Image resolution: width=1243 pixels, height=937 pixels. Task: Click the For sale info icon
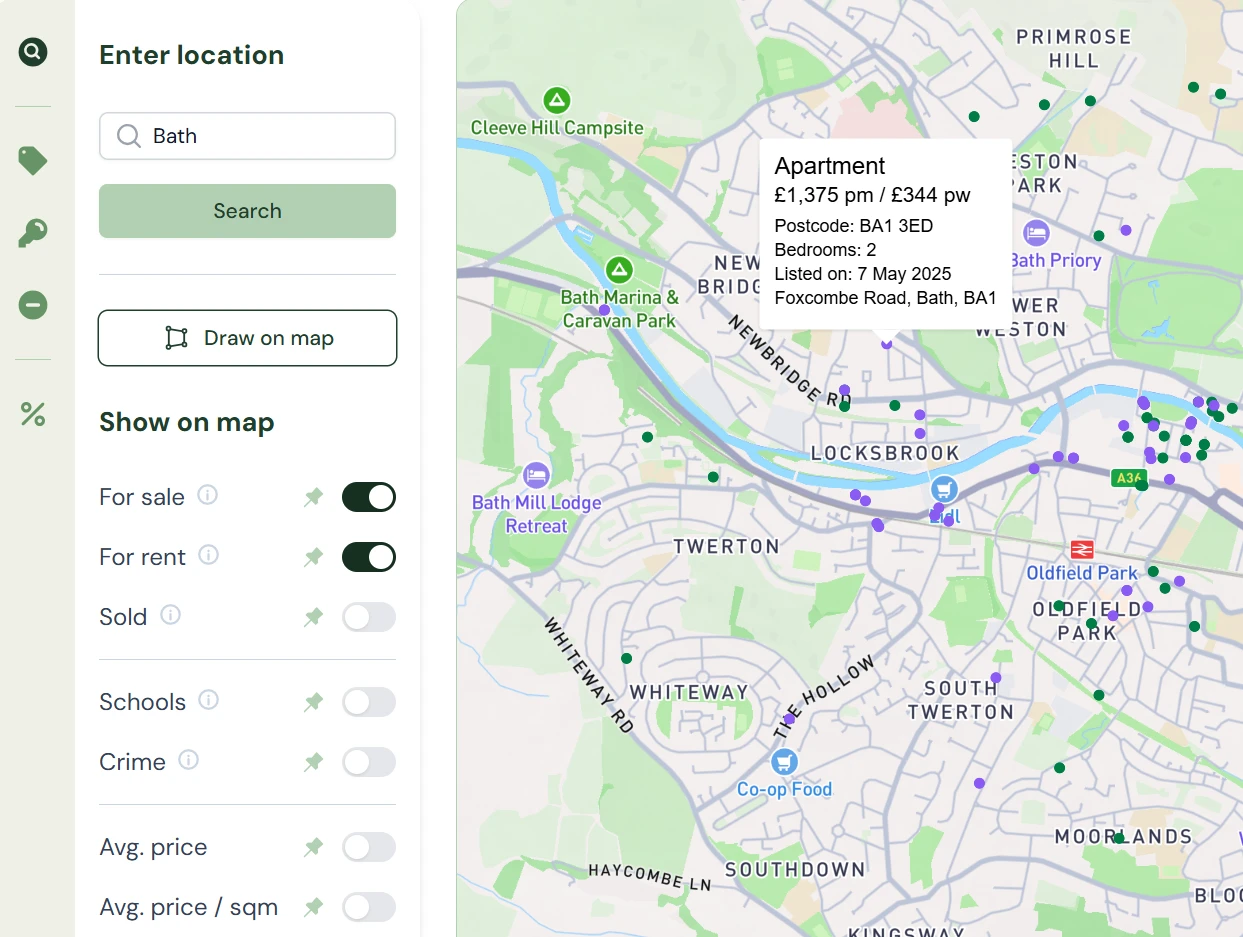pyautogui.click(x=207, y=495)
